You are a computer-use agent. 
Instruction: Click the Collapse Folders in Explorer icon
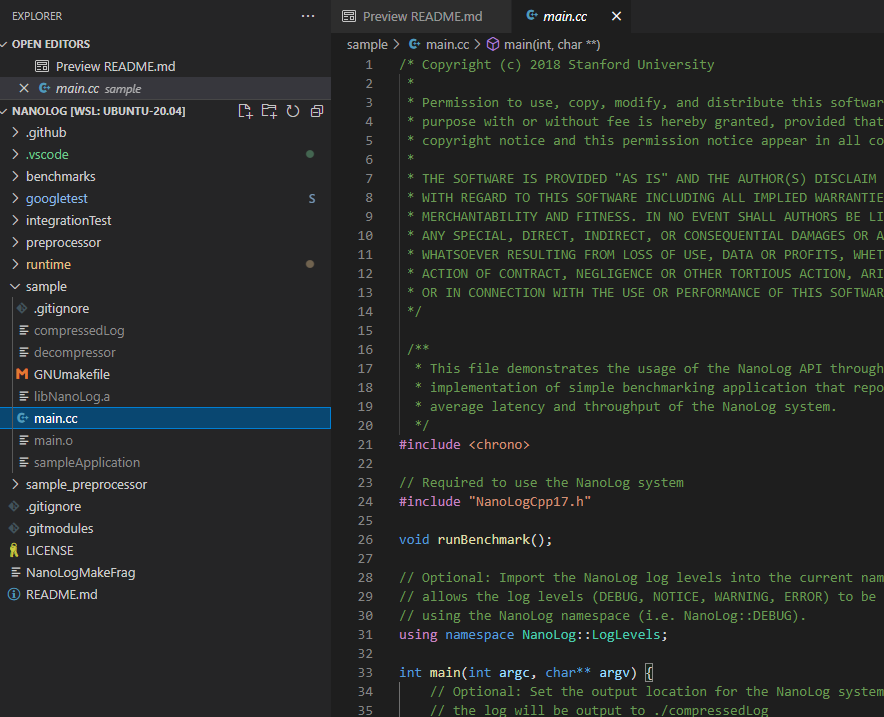(x=311, y=113)
